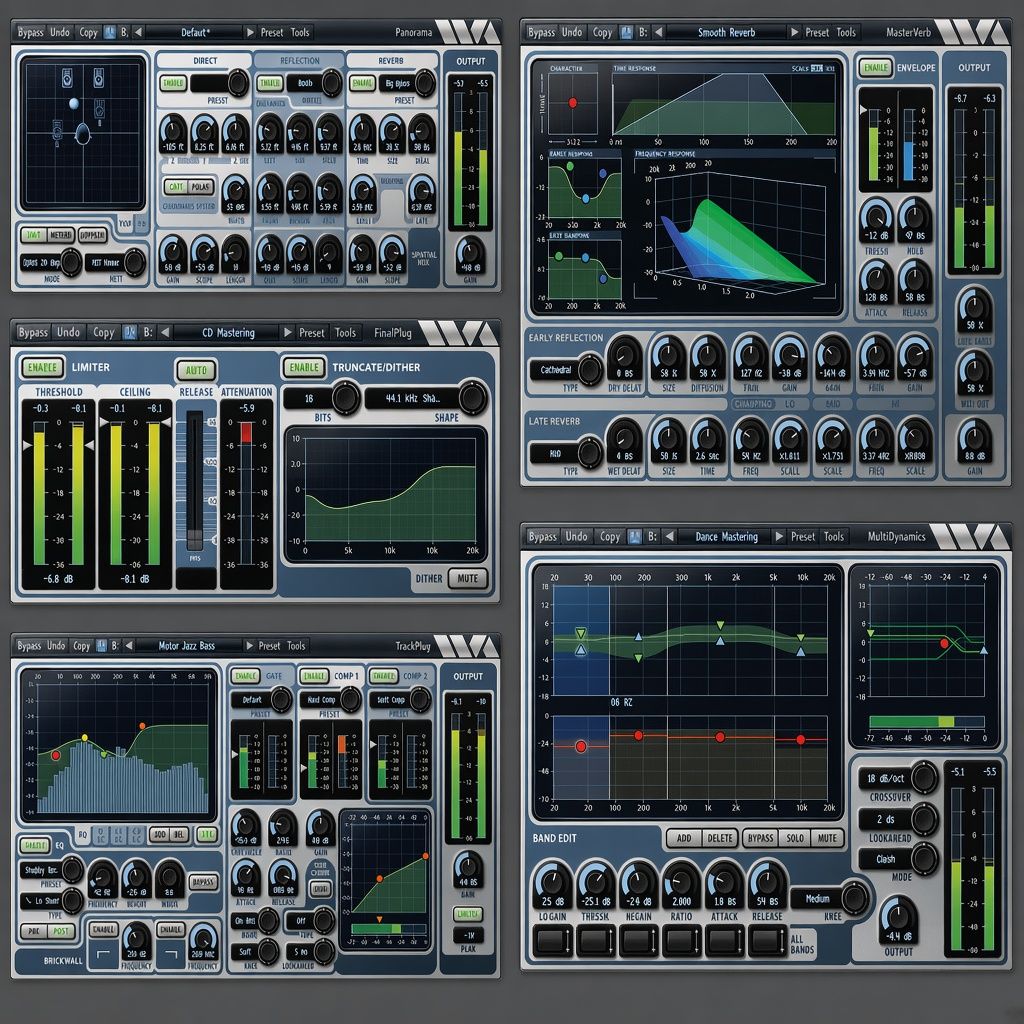1024x1024 pixels.
Task: Click Bypass in the MasterVerb toolbar
Action: pos(542,32)
